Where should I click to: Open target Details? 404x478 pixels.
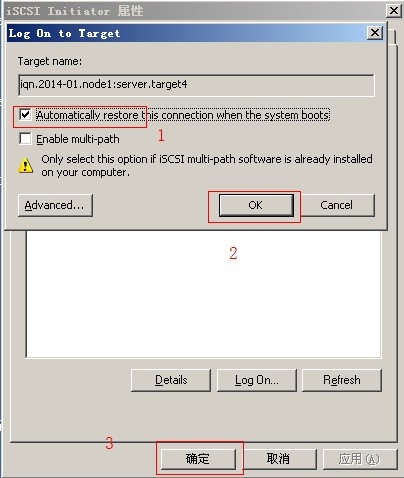click(x=171, y=380)
